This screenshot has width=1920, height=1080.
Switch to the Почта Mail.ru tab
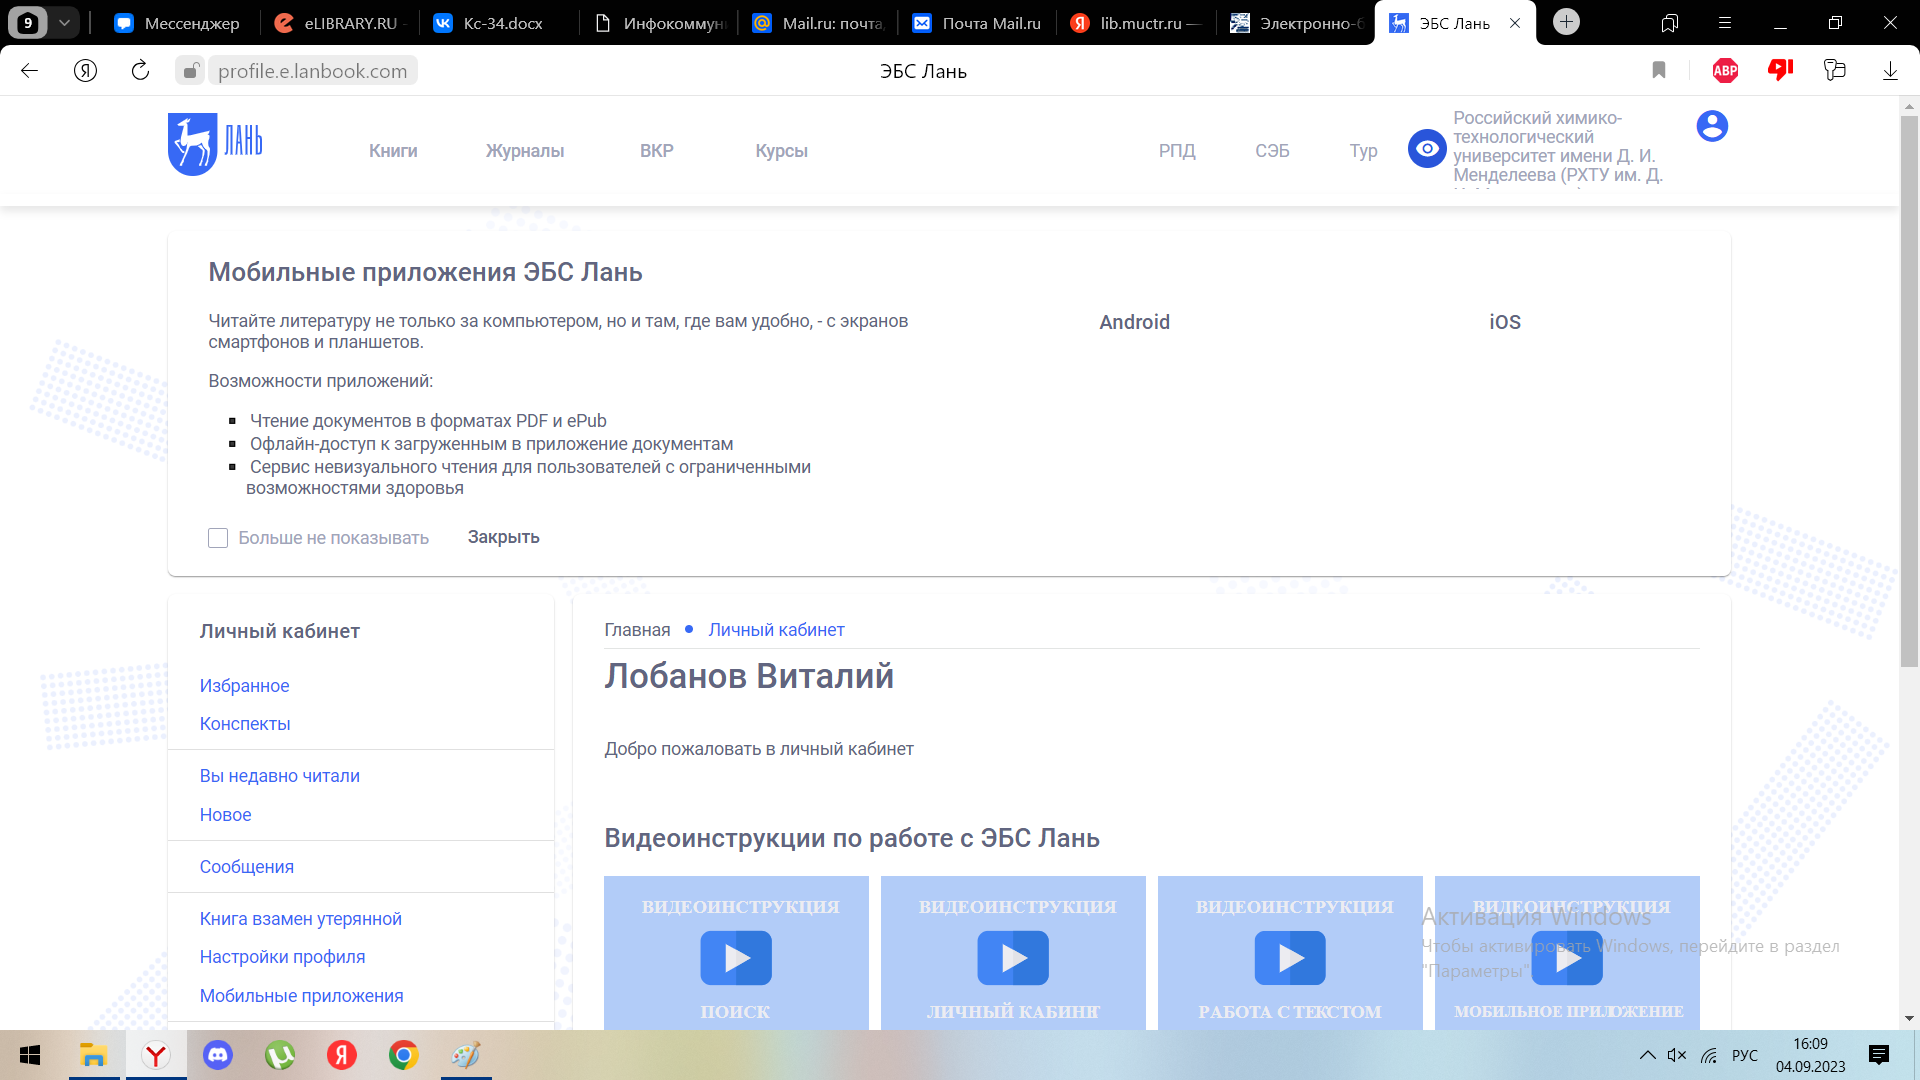(x=977, y=23)
